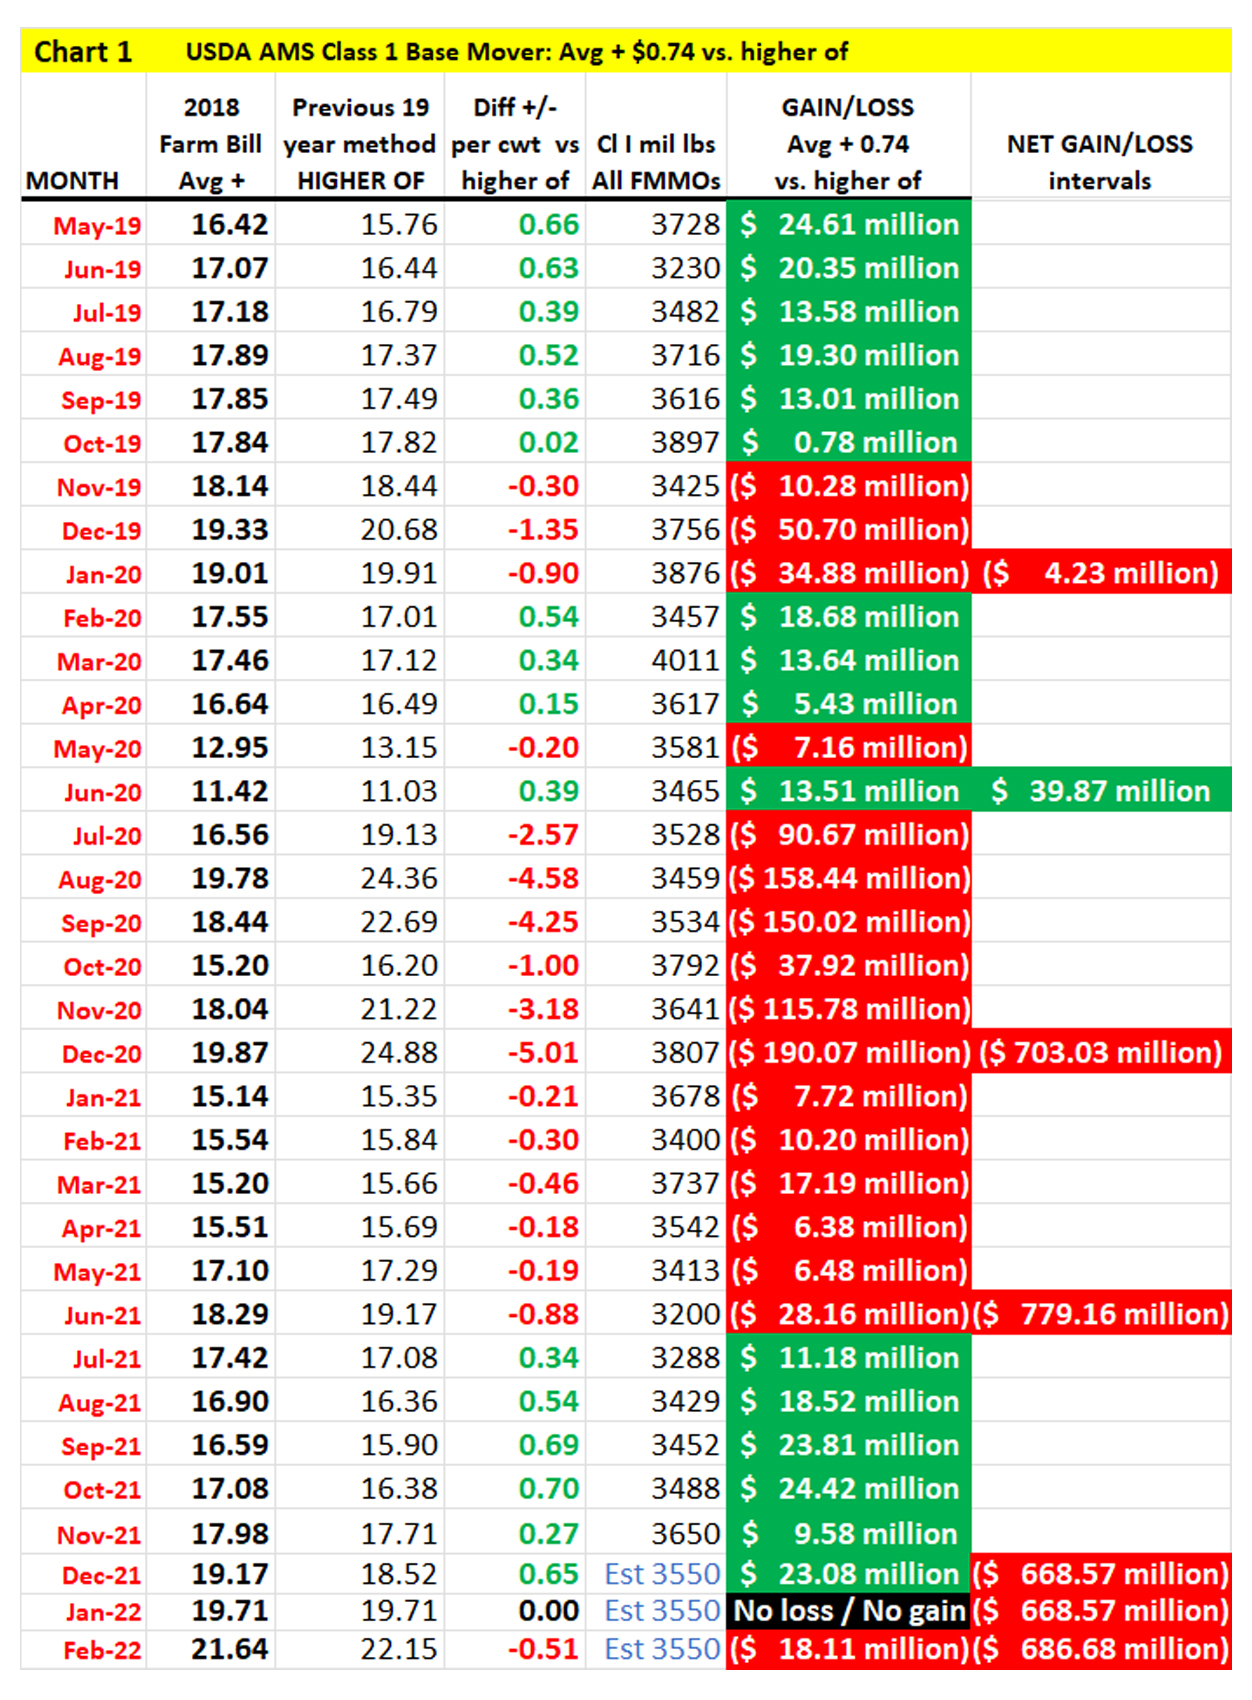Click the Feb-22 month label
Image resolution: width=1252 pixels, height=1700 pixels.
(102, 1650)
